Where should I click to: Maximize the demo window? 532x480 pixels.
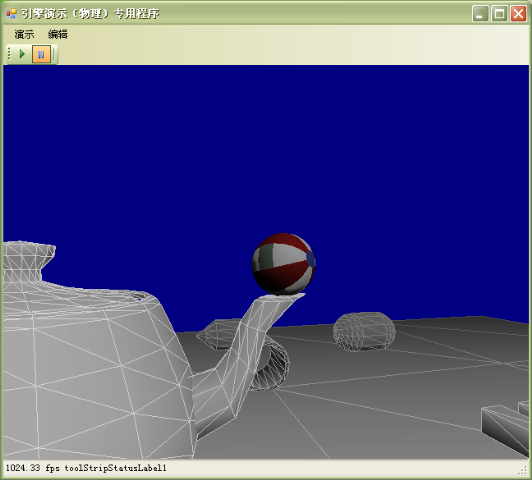tap(499, 14)
